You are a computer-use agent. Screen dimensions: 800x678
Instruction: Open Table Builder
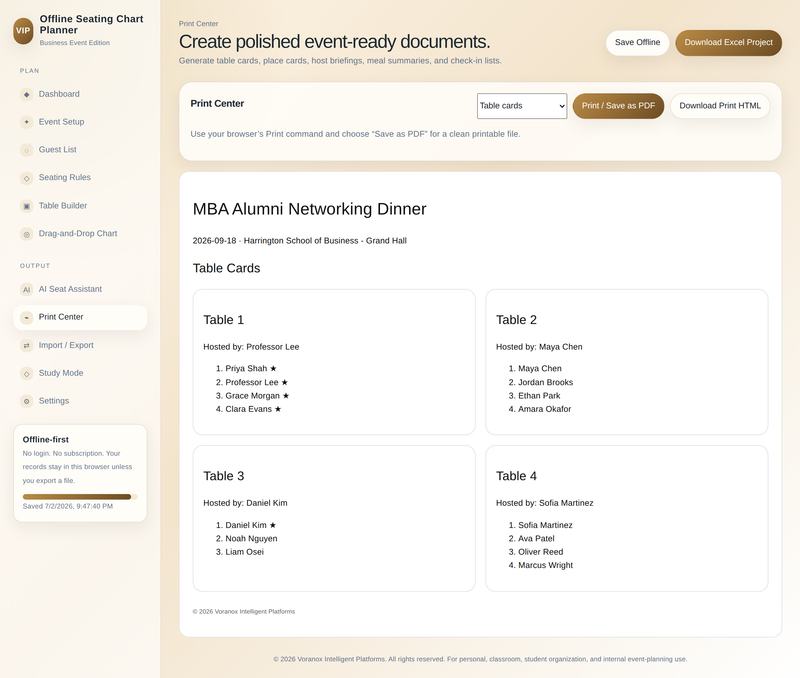(x=80, y=206)
